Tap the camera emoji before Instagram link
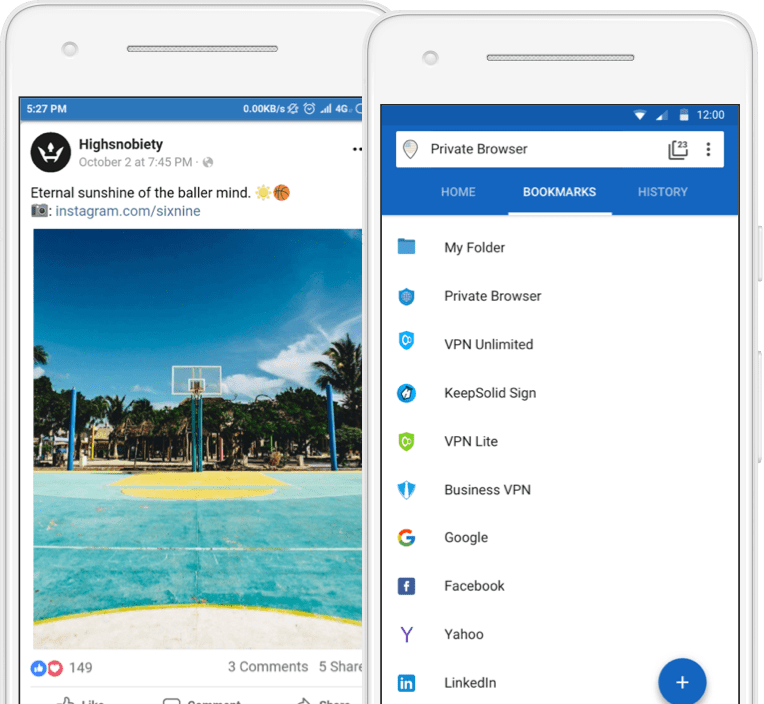764x704 pixels. 39,210
